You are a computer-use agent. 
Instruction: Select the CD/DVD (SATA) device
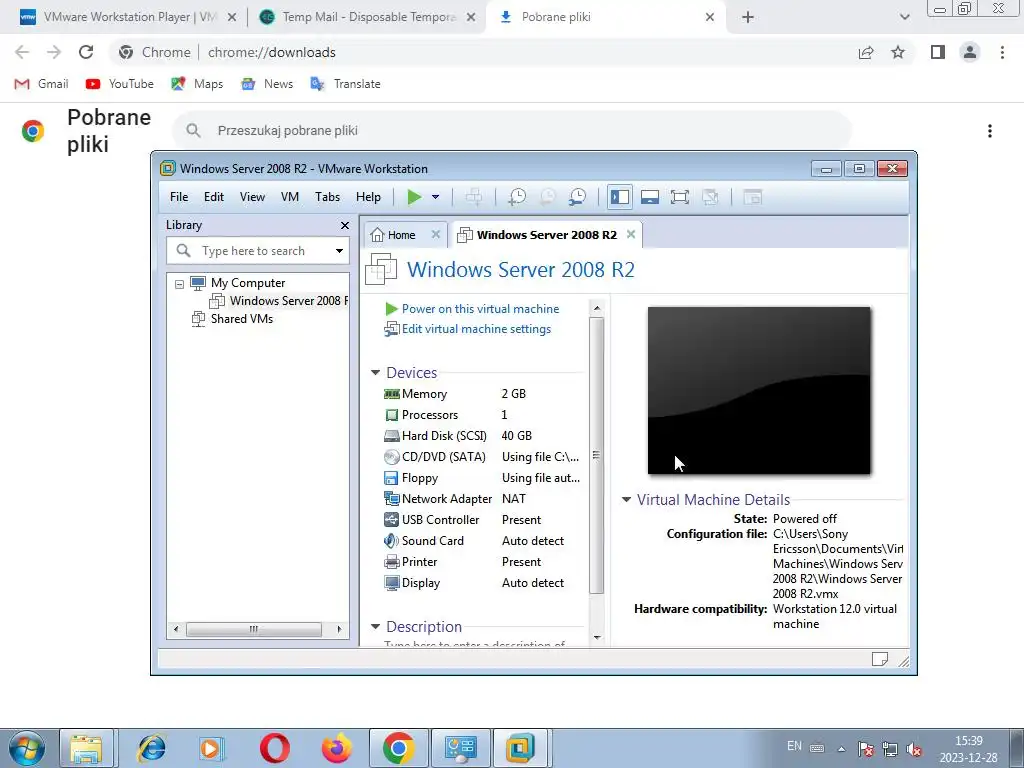[482, 456]
